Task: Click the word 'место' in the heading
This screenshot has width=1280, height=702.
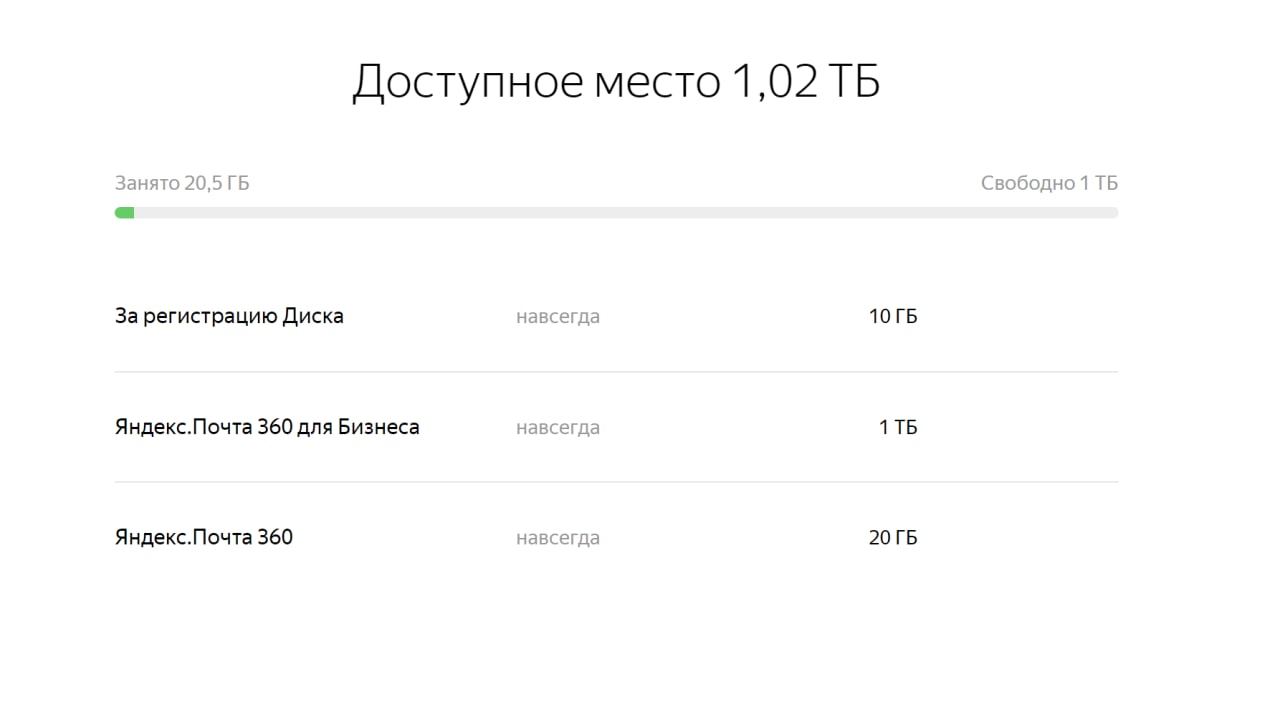Action: click(x=657, y=82)
